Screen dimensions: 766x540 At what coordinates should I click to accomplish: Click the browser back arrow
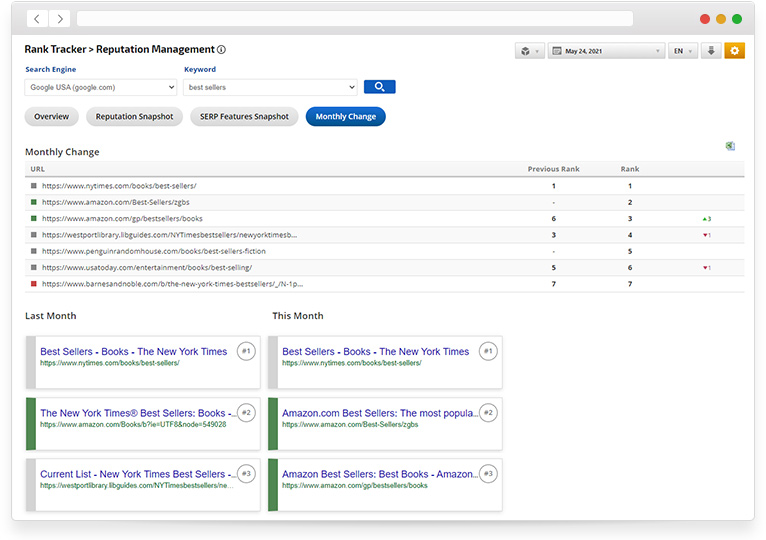37,19
